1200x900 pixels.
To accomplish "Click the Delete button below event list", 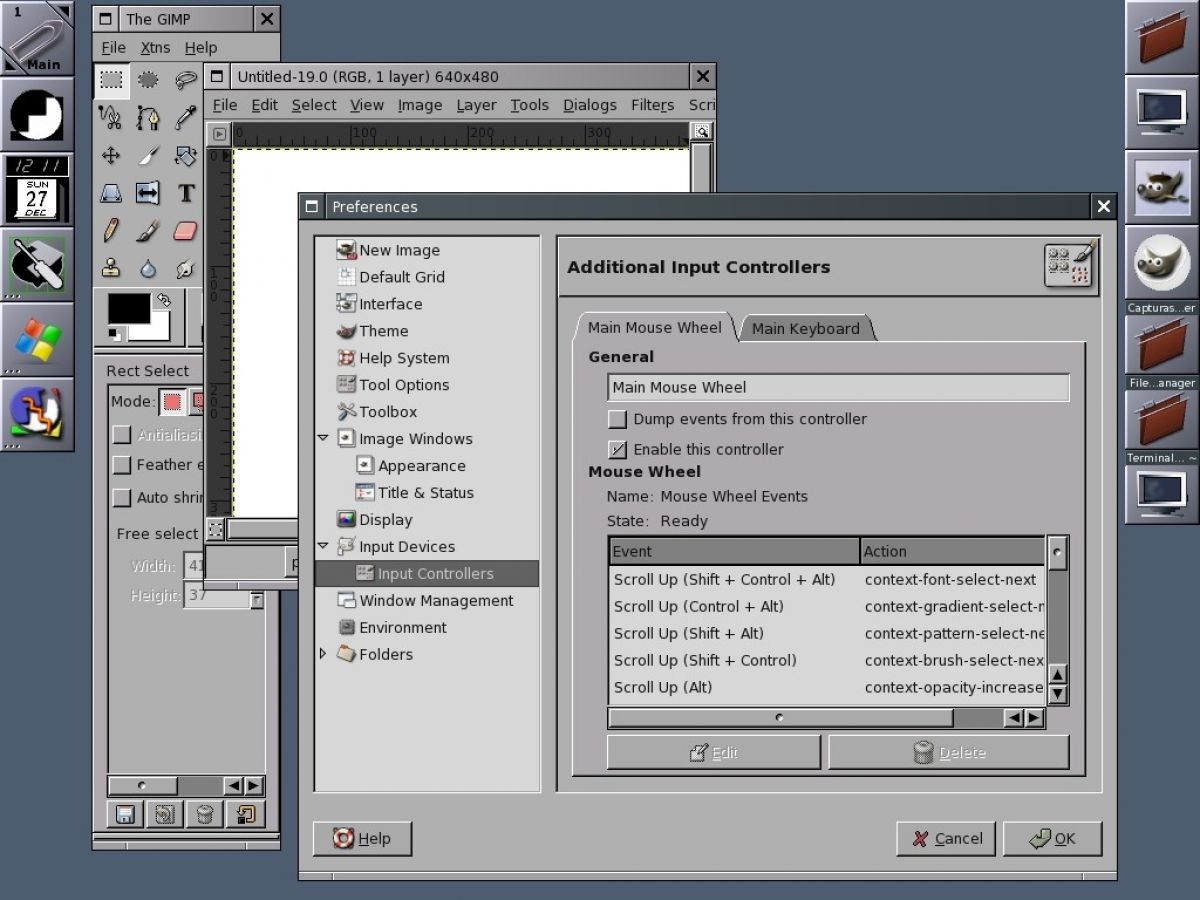I will [x=949, y=752].
